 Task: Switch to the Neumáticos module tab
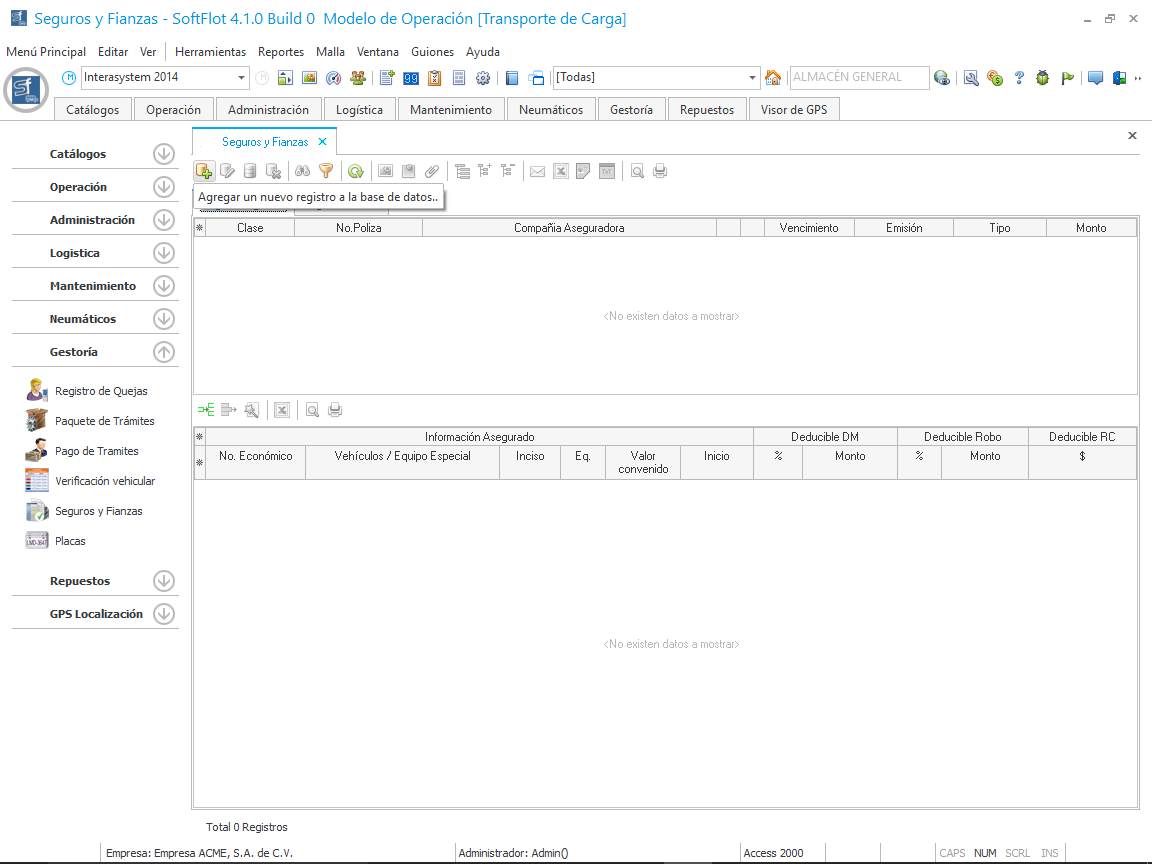[x=551, y=110]
